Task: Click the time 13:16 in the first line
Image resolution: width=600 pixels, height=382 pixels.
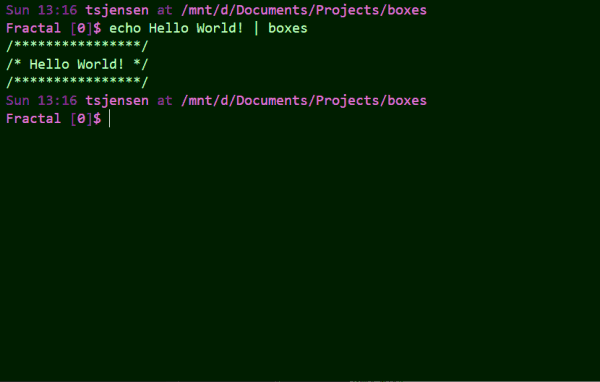Action: 57,10
